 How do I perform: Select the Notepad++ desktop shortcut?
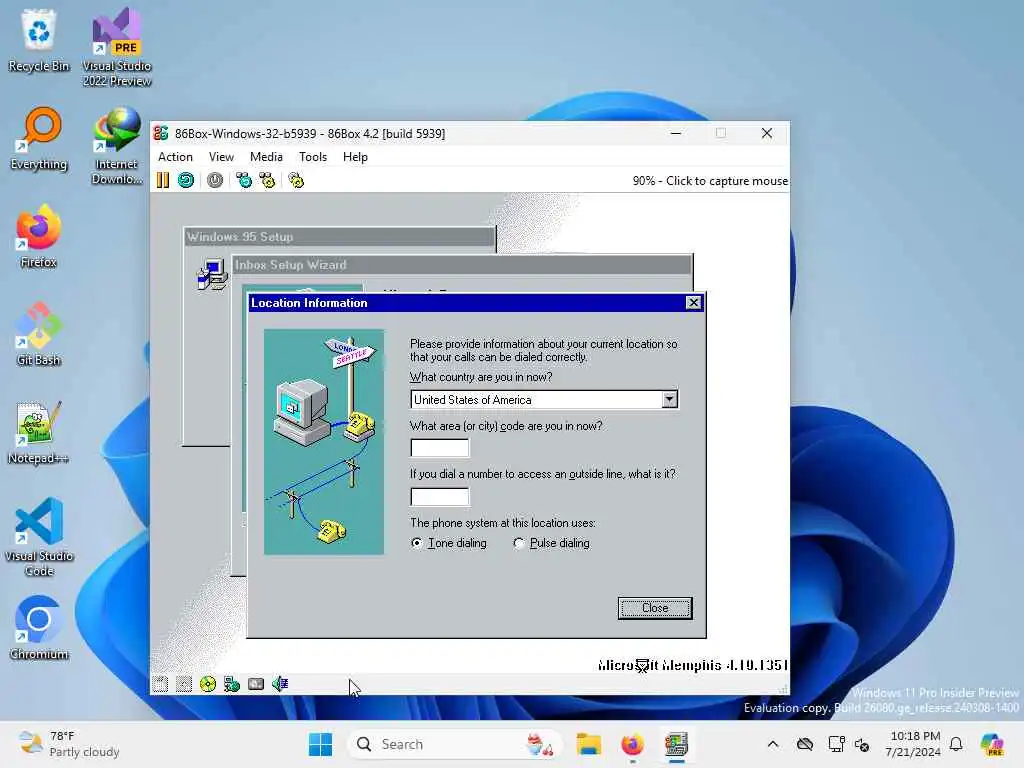click(39, 432)
